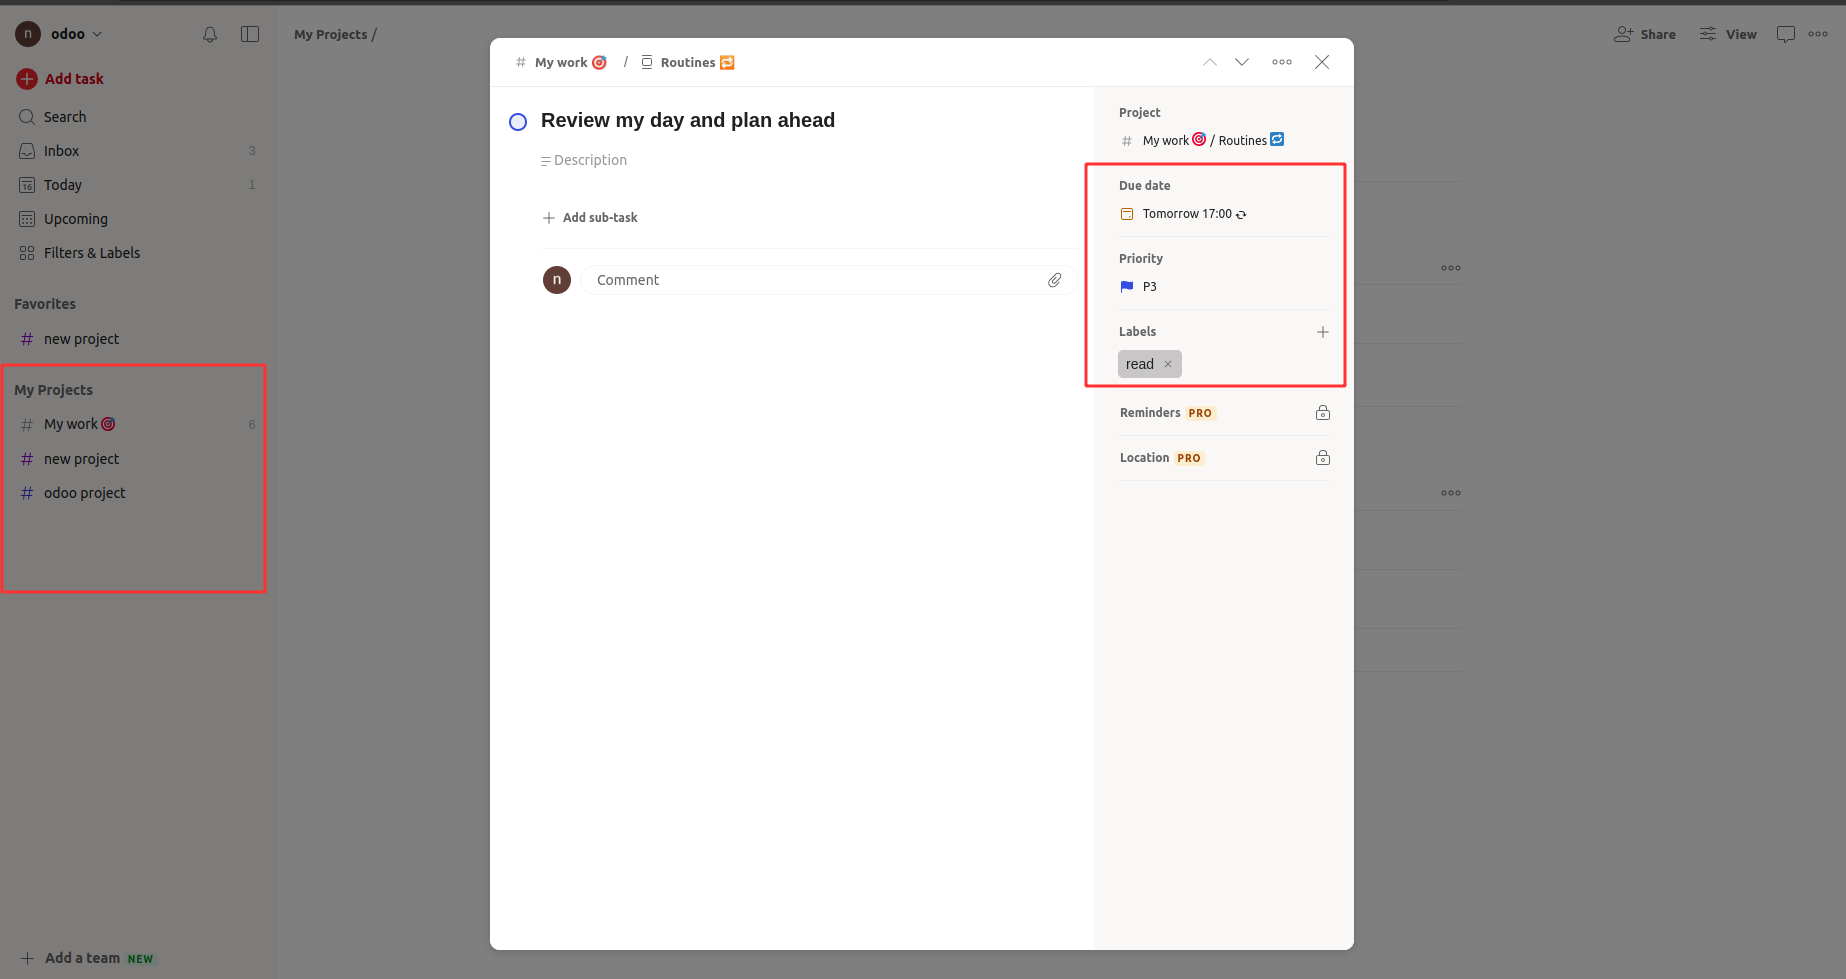Screen dimensions: 1846x979
Task: Open the odoo account dropdown
Action: 67,34
